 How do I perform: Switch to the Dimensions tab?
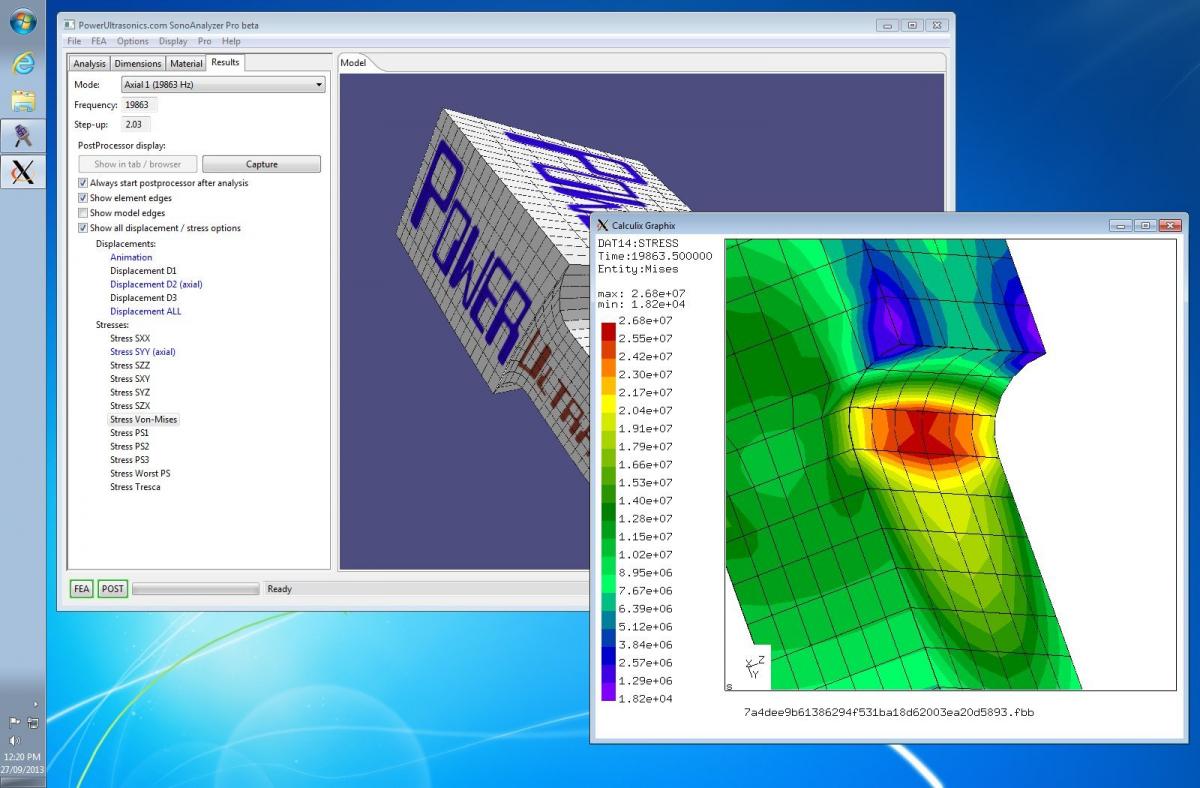point(137,63)
